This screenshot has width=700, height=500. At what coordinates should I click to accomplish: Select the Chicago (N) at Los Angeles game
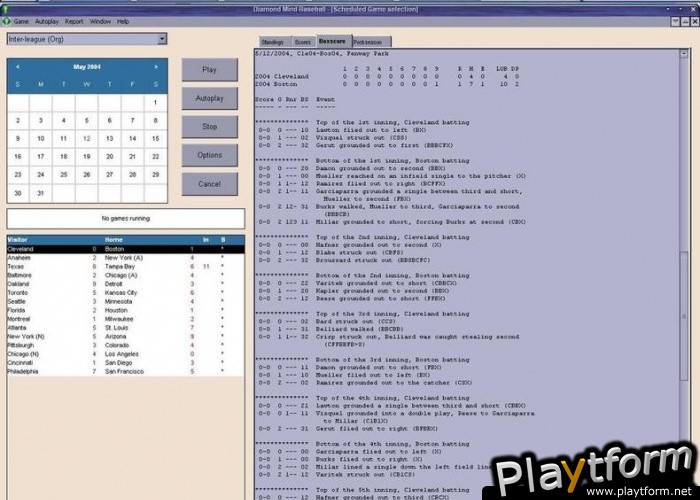pyautogui.click(x=125, y=354)
